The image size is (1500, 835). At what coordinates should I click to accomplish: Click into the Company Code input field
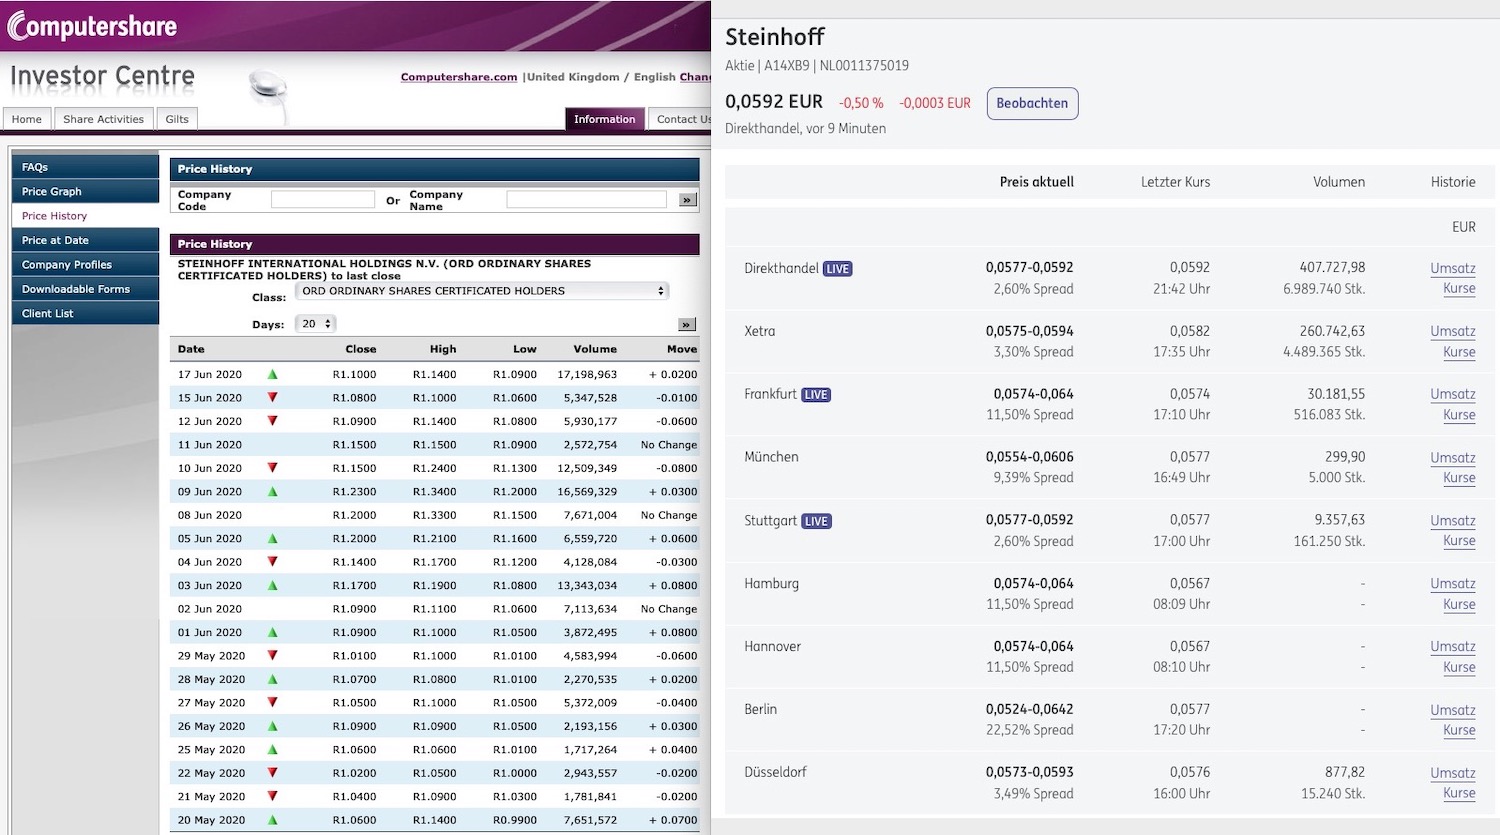[322, 198]
